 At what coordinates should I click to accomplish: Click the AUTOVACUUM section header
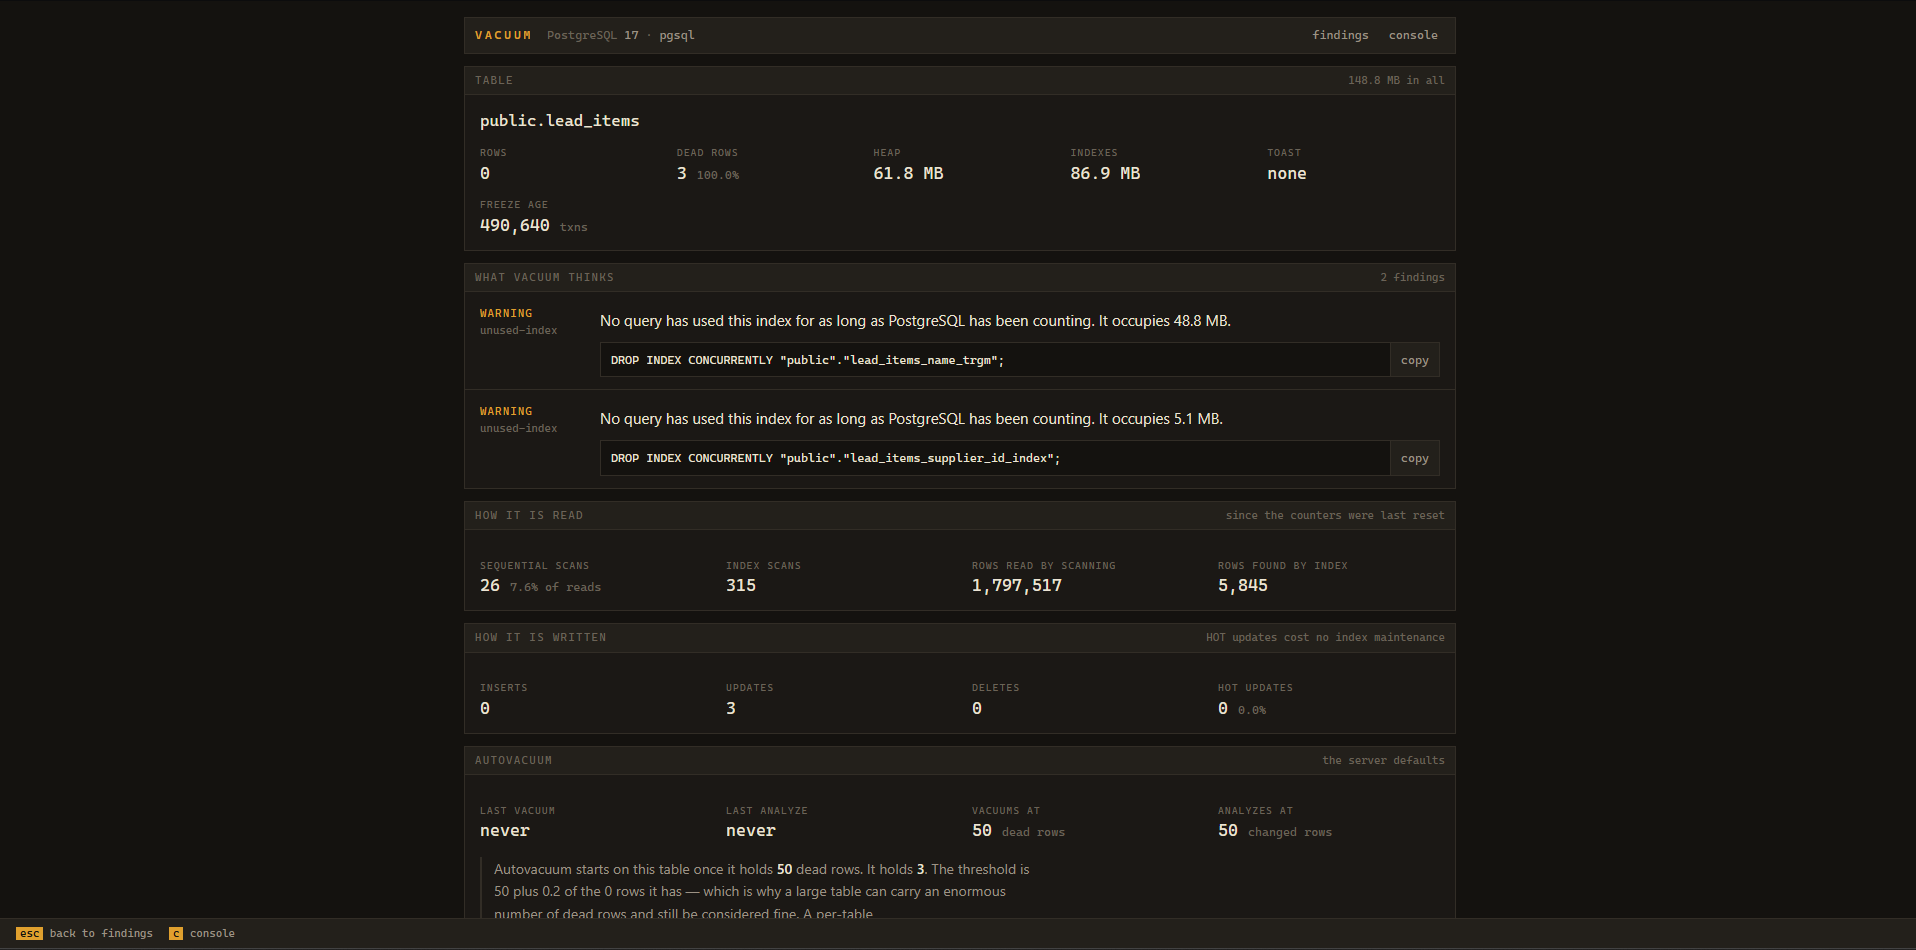tap(513, 760)
